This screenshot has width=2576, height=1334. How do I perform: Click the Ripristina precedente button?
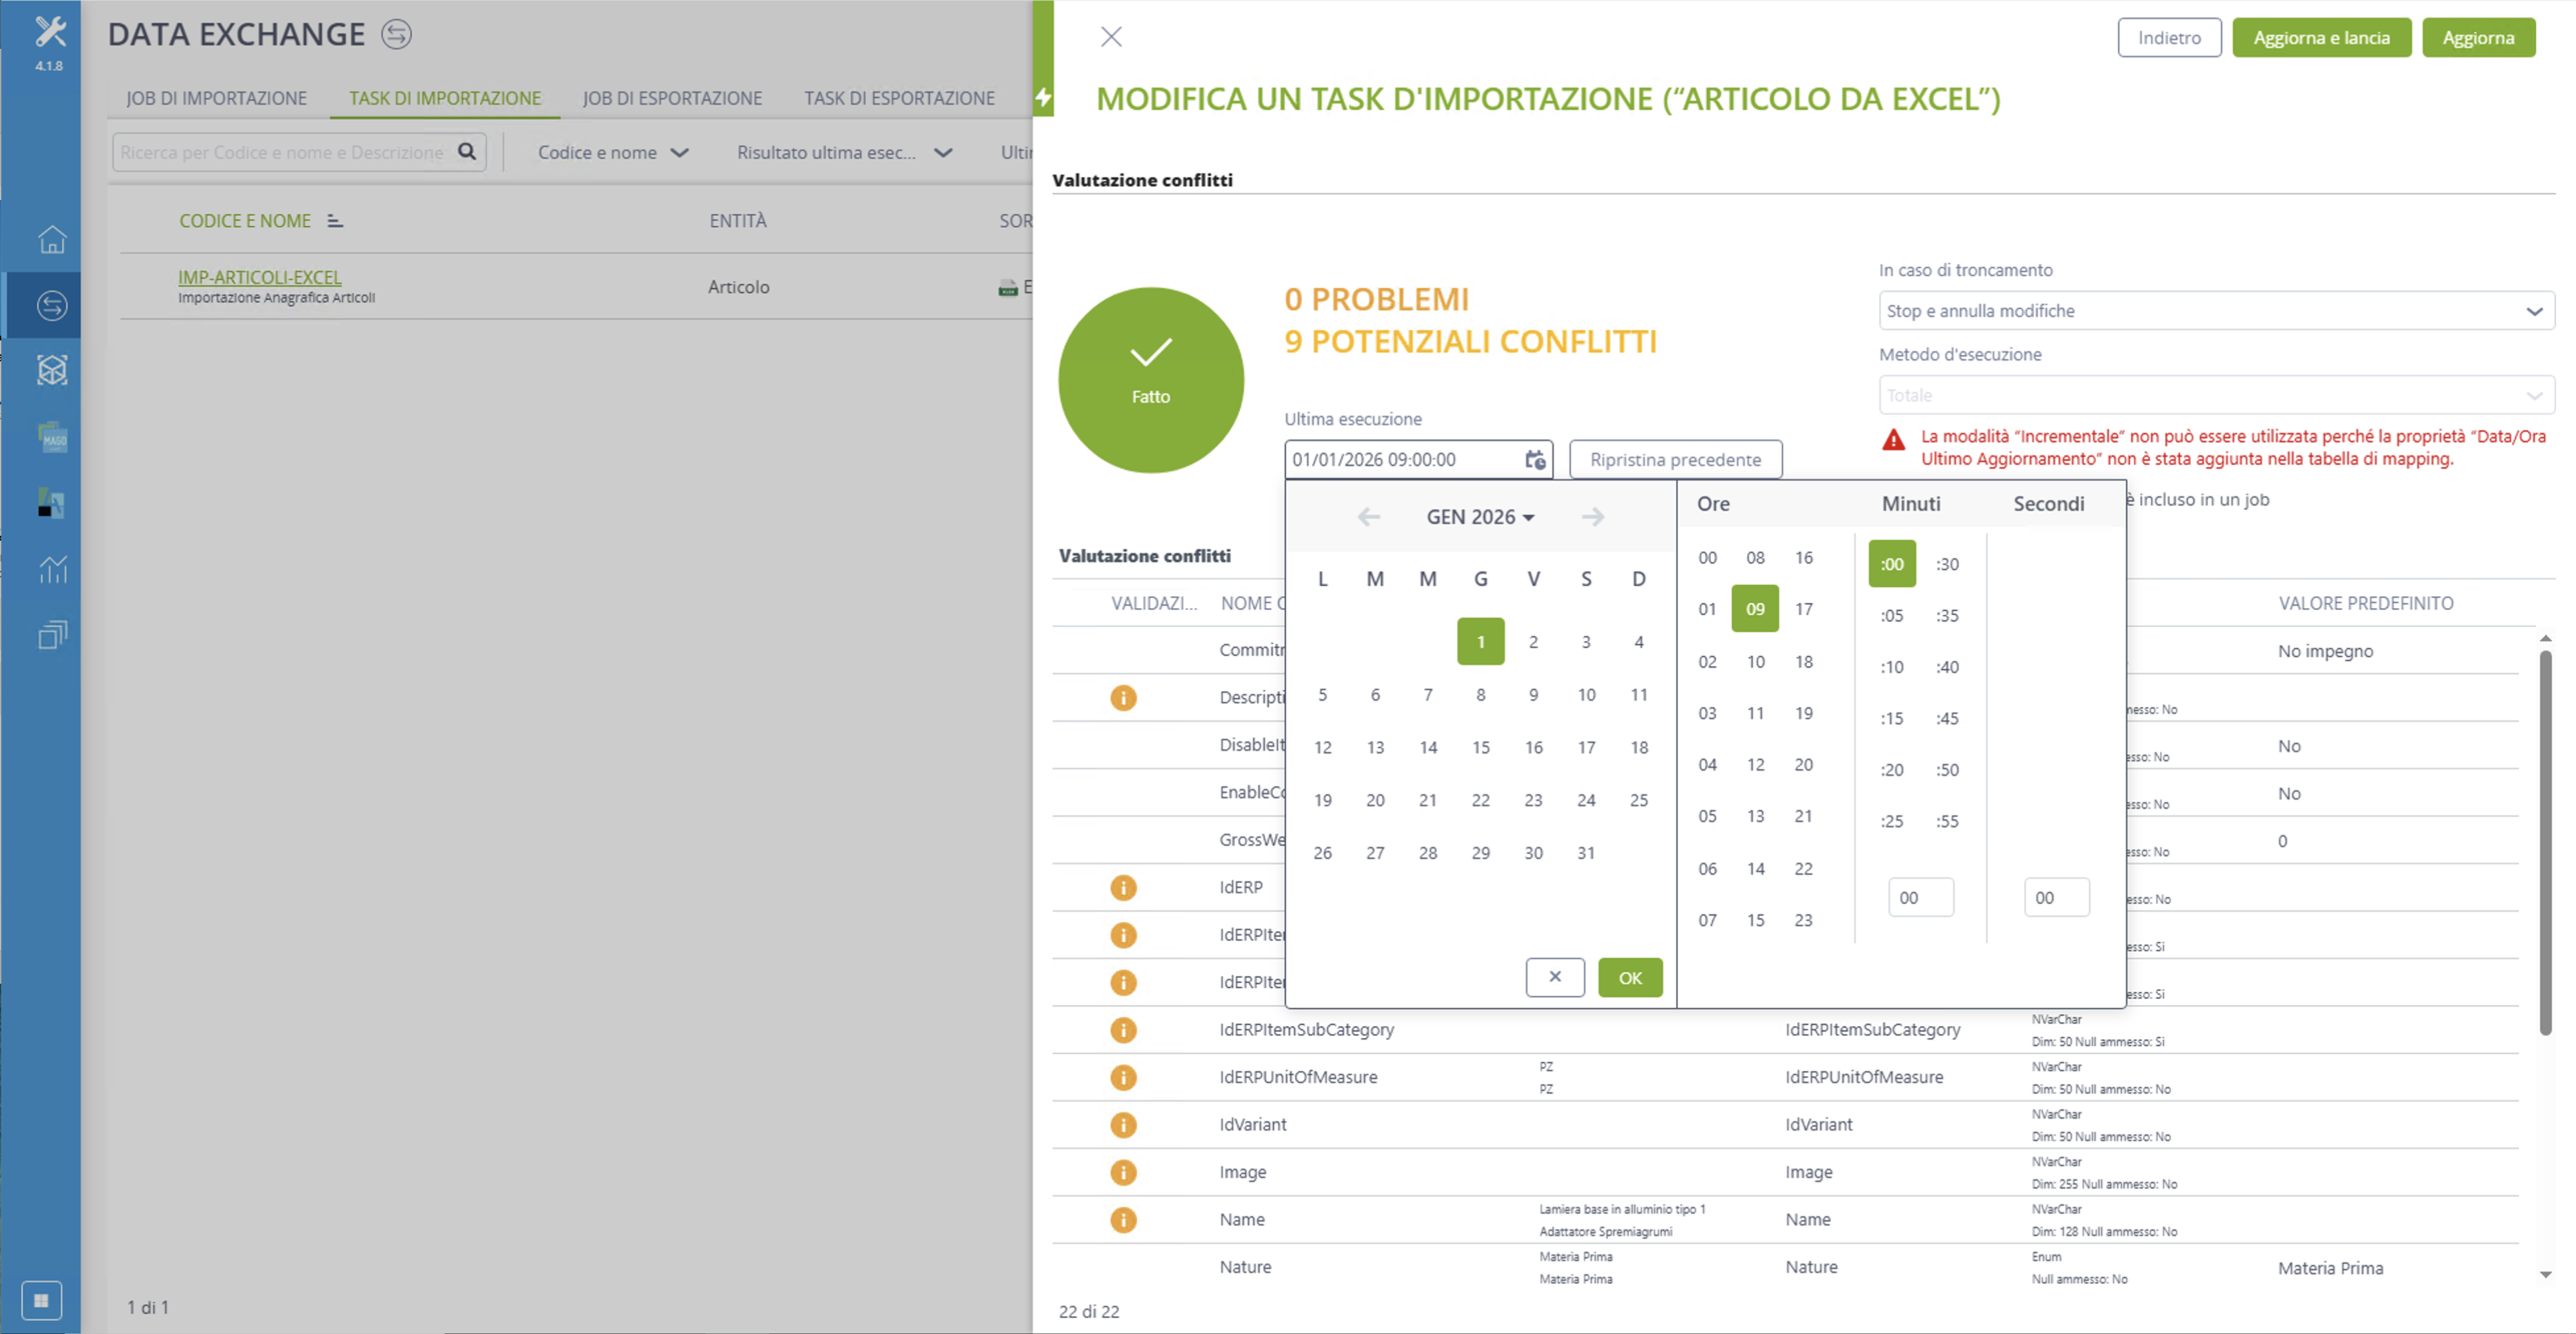click(1675, 460)
